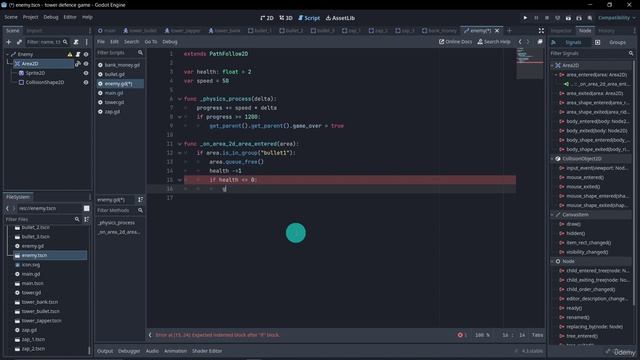Open the Shader Editor bottom panel

[x=207, y=351]
